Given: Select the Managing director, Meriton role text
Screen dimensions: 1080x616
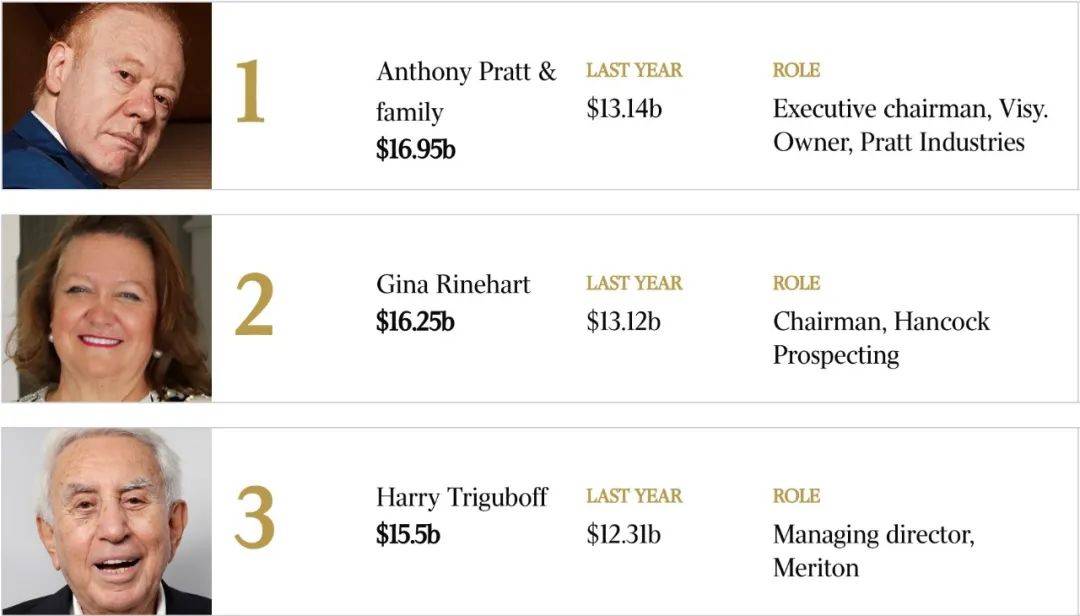Looking at the screenshot, I should click(873, 551).
